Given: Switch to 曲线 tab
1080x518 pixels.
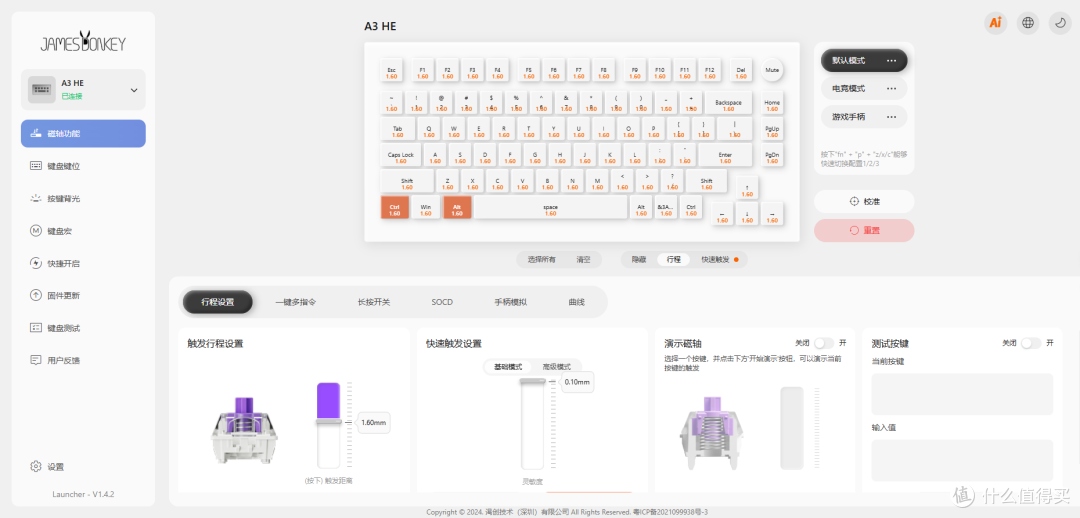Looking at the screenshot, I should point(576,302).
